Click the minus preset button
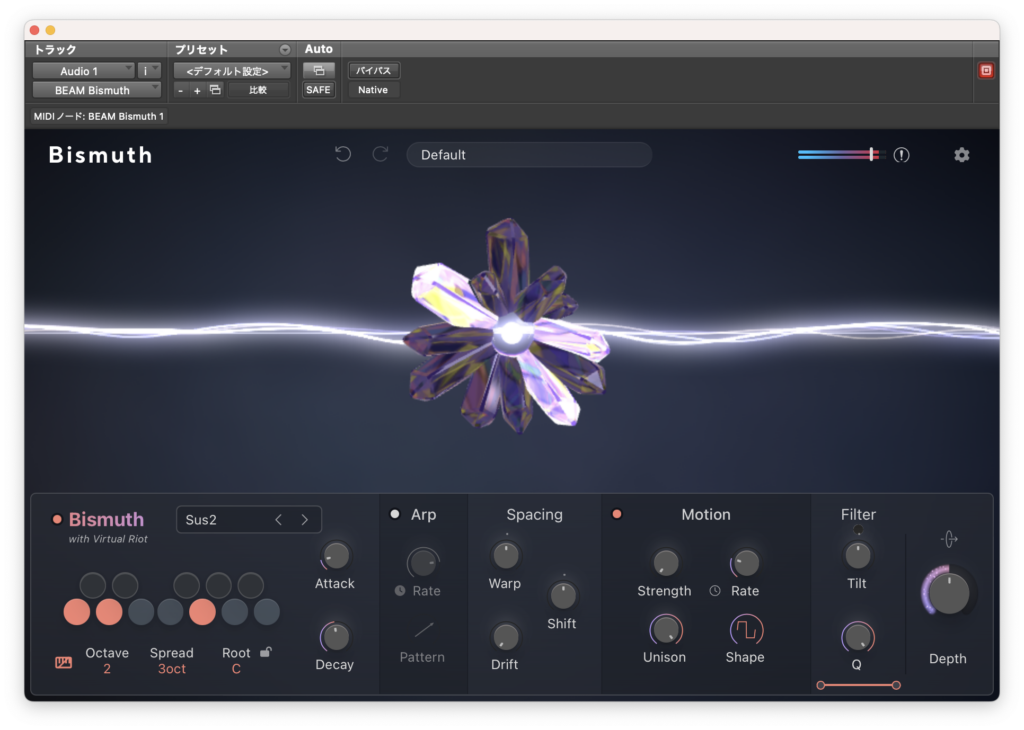Screen dimensions: 1024x730 (181, 90)
